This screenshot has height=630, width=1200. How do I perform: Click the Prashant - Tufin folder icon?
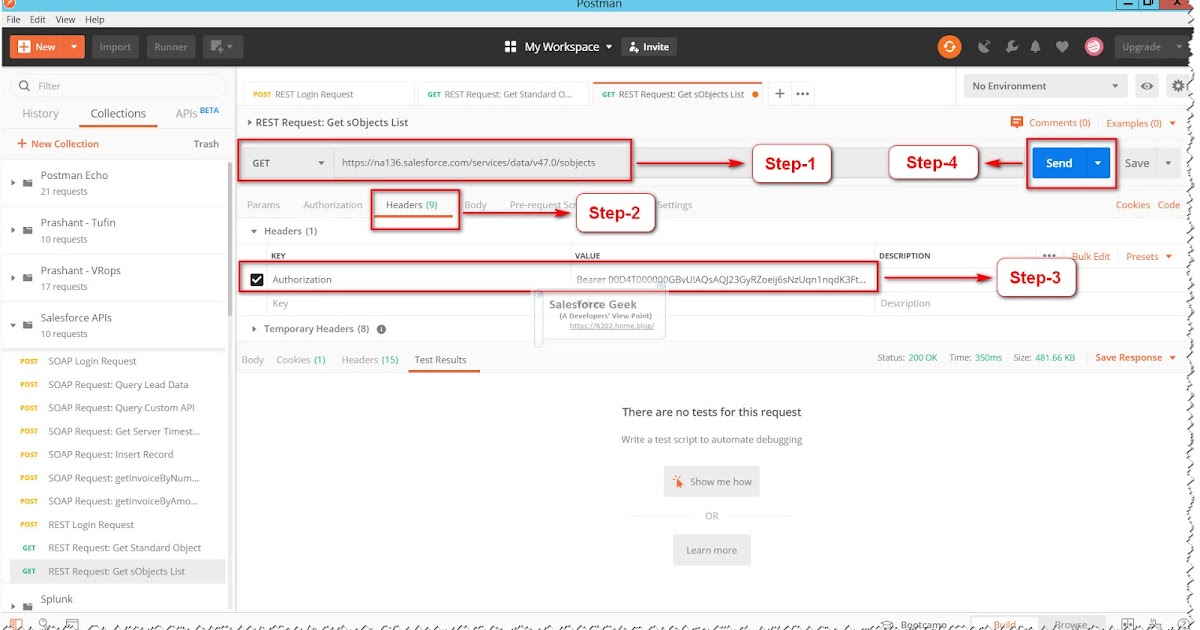tap(27, 230)
